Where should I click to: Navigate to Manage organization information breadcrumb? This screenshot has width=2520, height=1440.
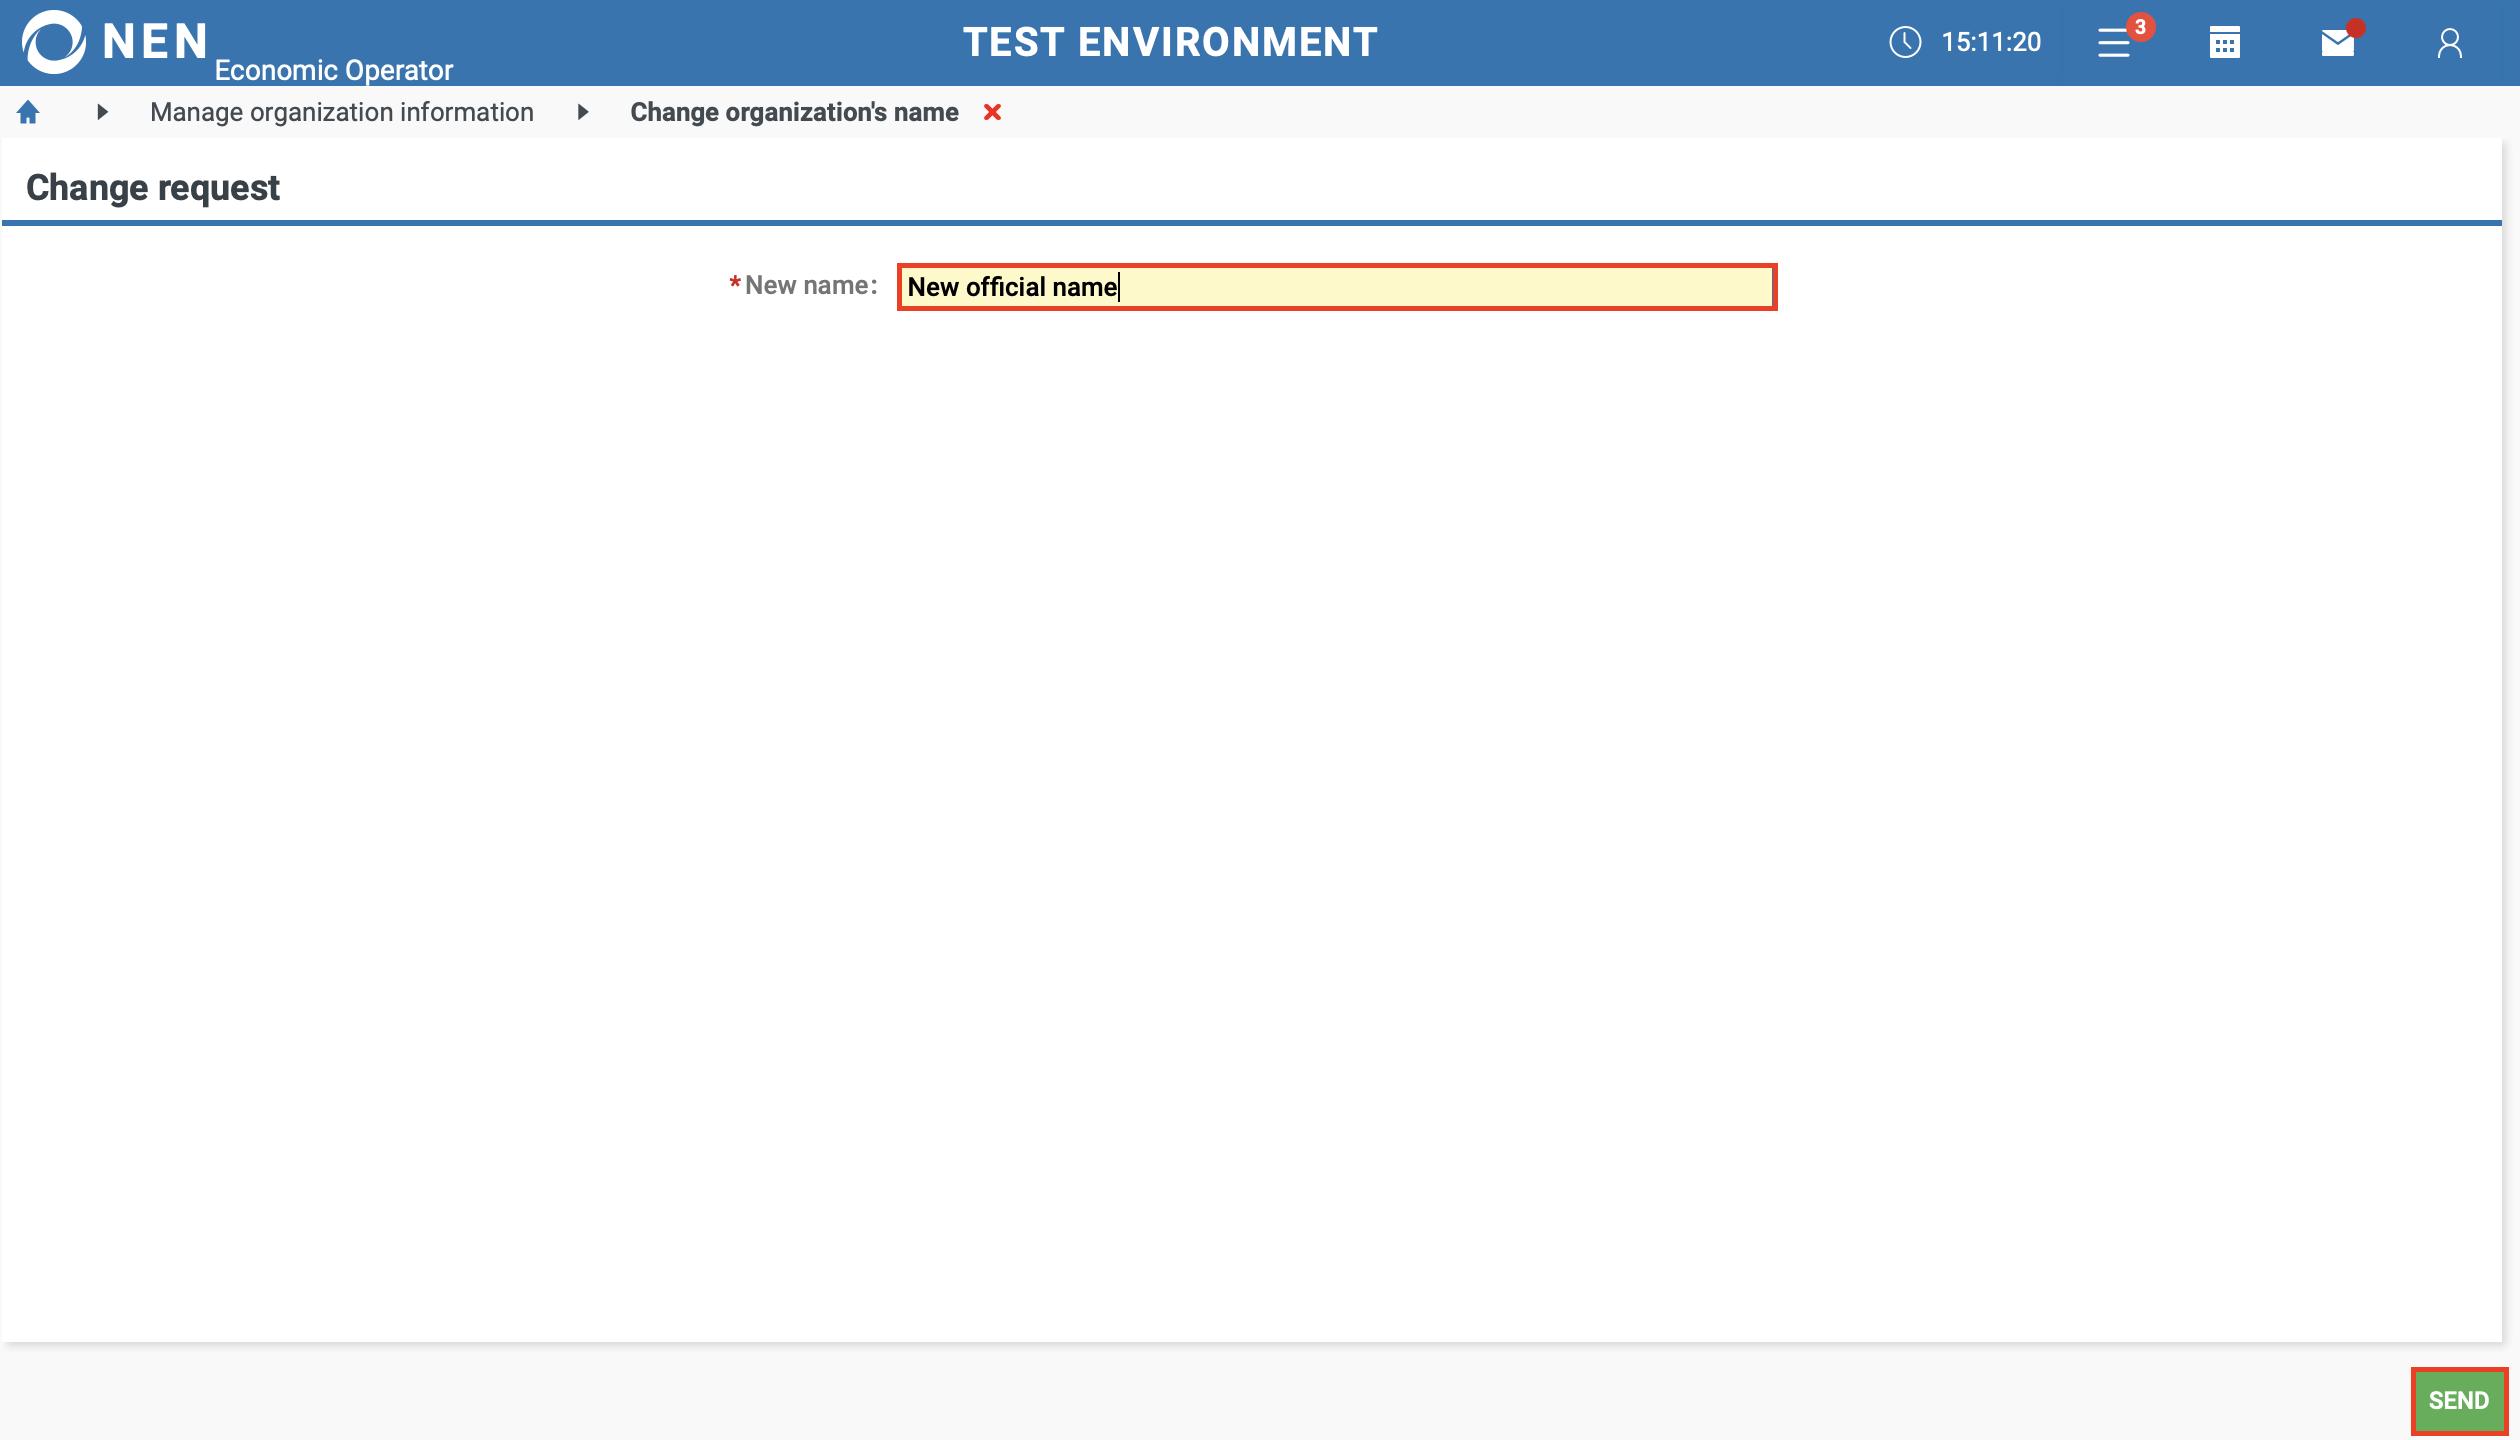pyautogui.click(x=342, y=112)
